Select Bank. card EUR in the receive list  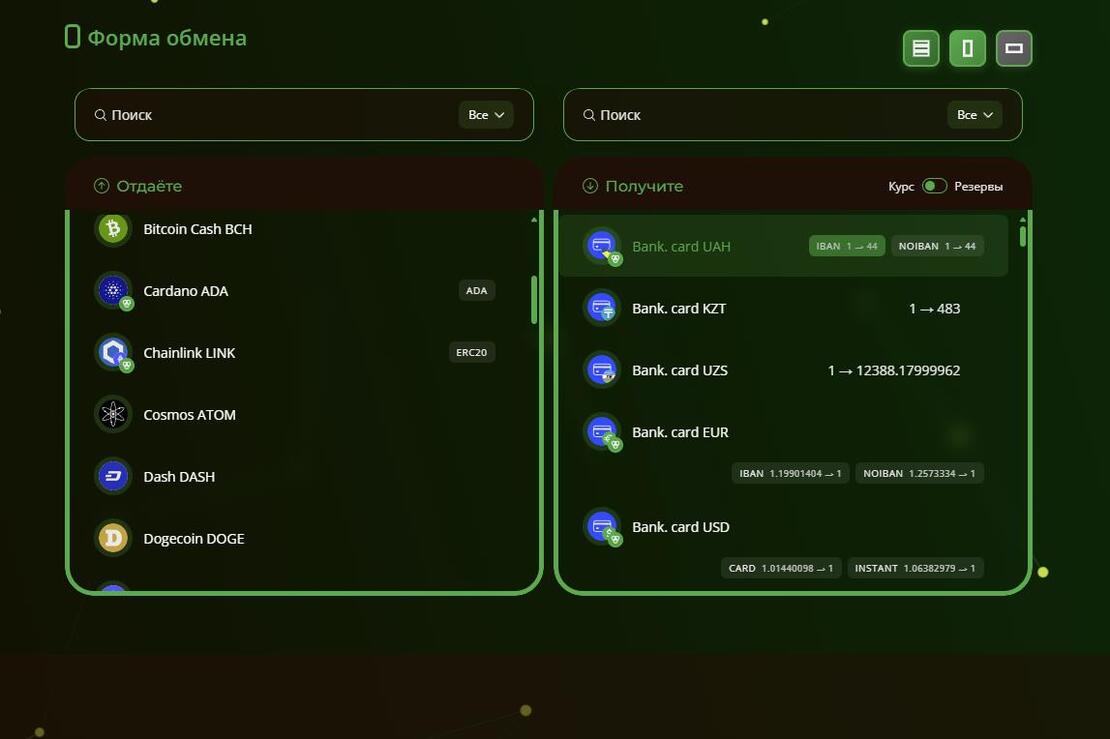(x=680, y=432)
